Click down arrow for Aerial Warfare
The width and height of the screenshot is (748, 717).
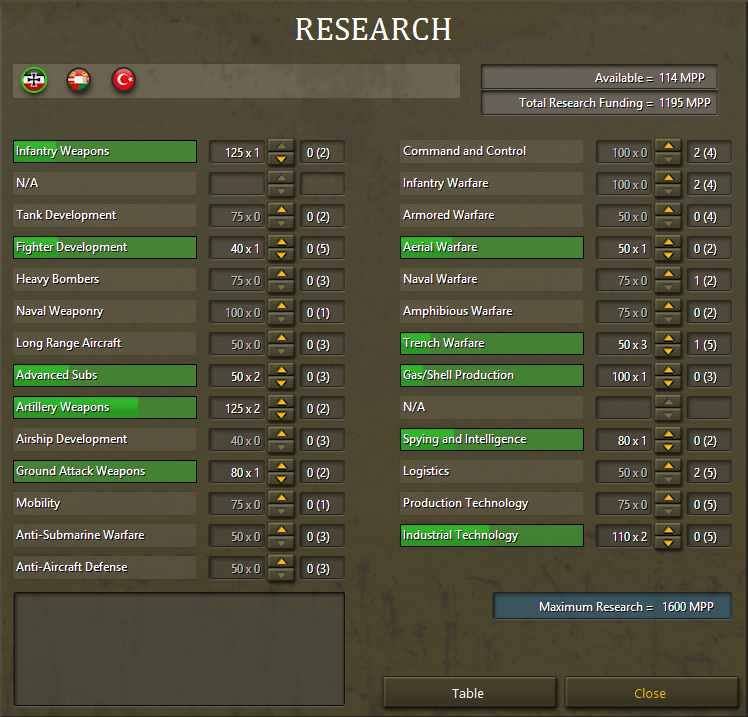click(668, 255)
